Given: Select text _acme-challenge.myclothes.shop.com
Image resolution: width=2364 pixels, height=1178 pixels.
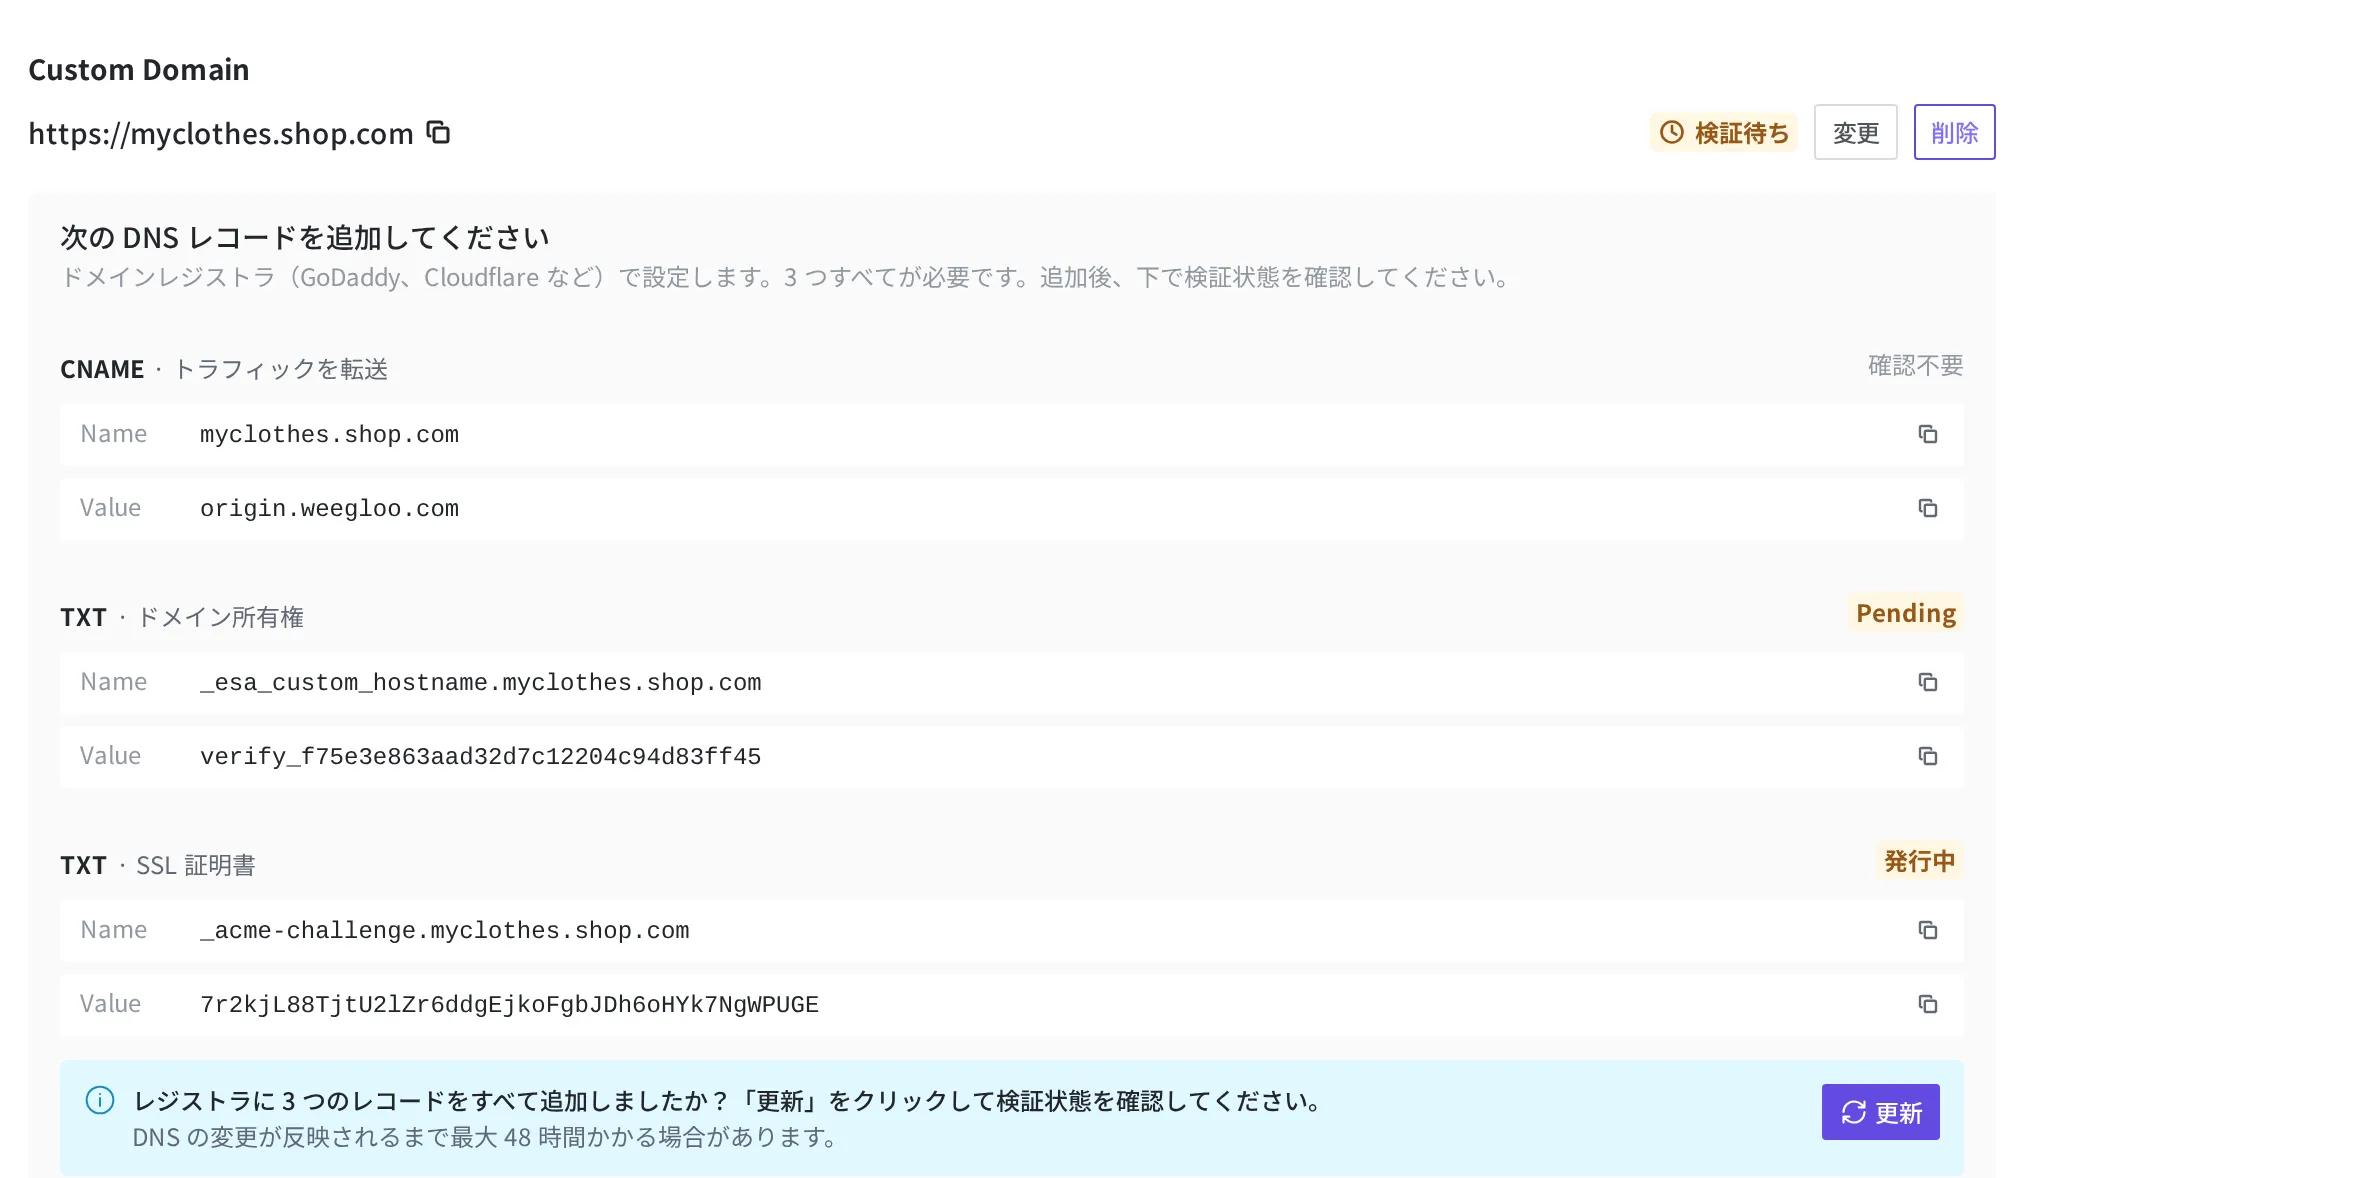Looking at the screenshot, I should point(444,931).
